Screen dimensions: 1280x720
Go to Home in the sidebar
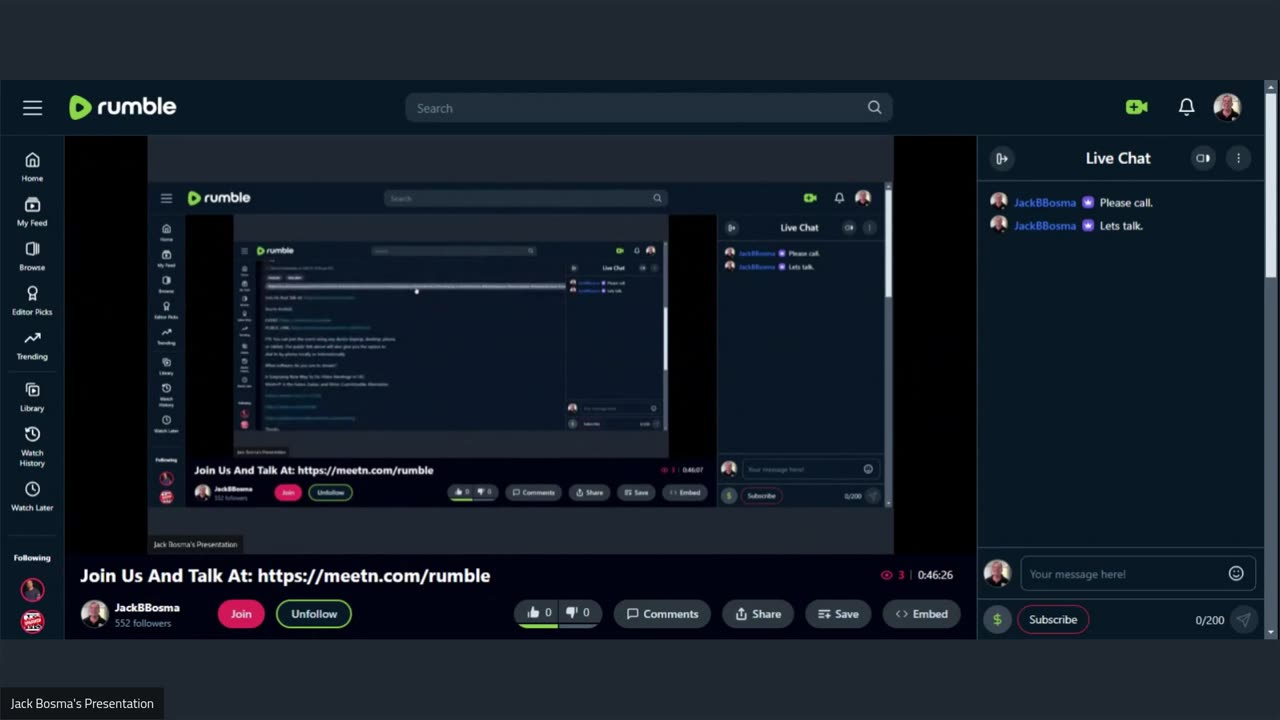point(32,167)
